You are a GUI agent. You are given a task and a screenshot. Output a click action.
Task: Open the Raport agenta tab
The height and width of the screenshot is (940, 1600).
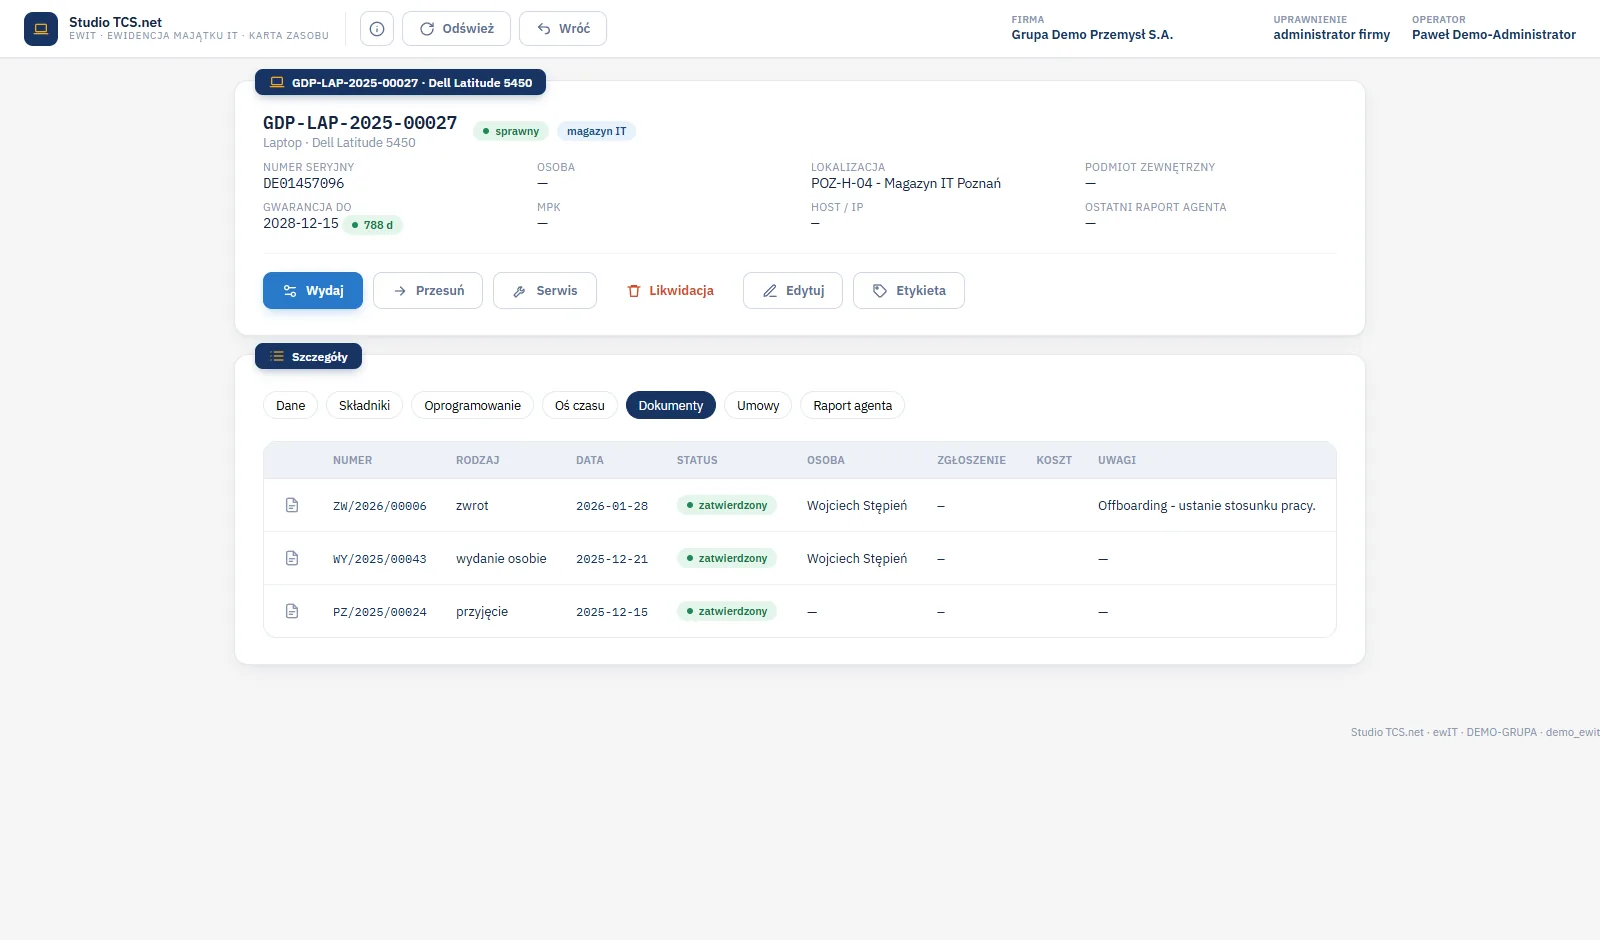click(x=852, y=406)
